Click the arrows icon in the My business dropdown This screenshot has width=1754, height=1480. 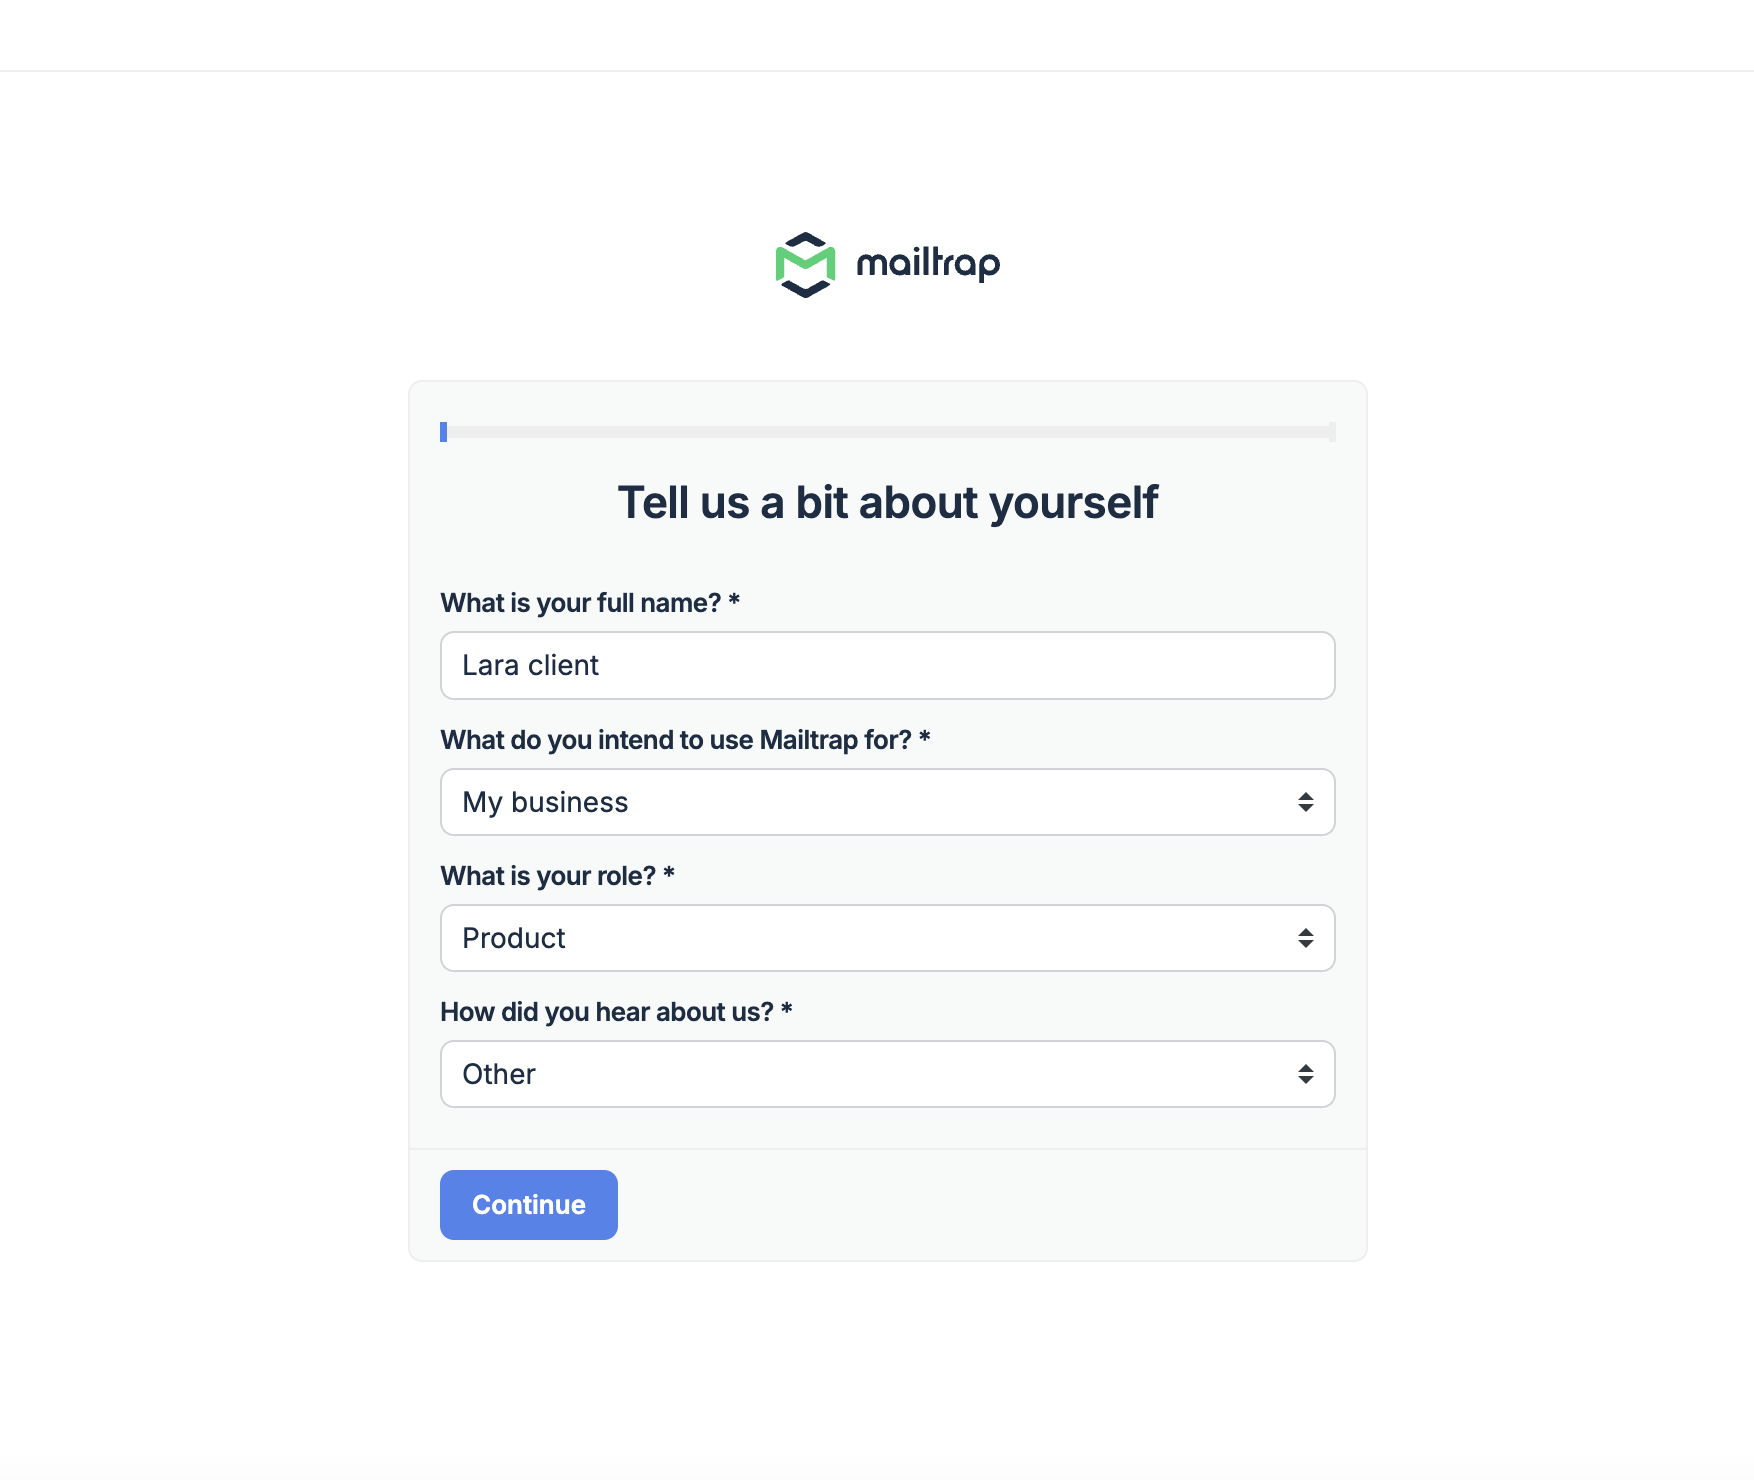pos(1305,802)
